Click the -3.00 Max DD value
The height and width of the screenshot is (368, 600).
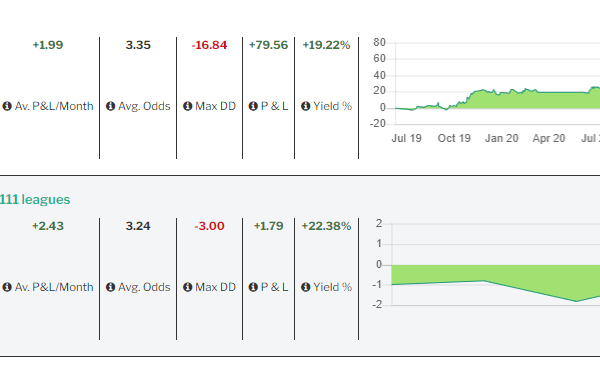point(209,226)
